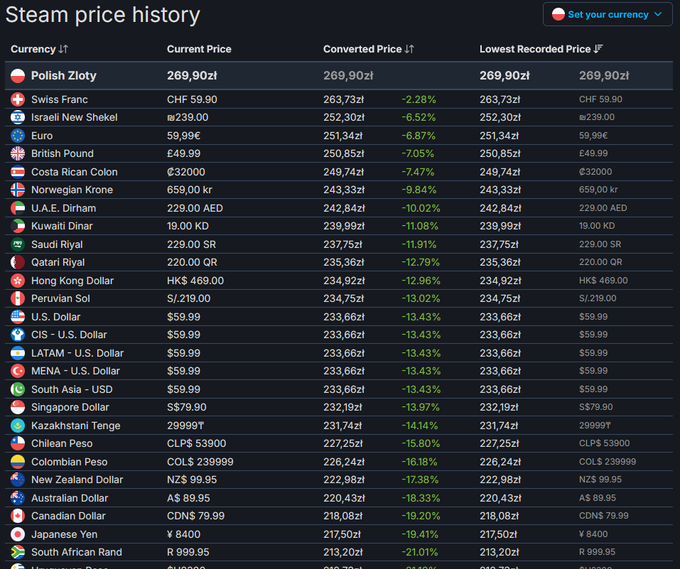This screenshot has height=569, width=680.
Task: Click the Kazakhstani Tenge flag icon
Action: [x=18, y=425]
